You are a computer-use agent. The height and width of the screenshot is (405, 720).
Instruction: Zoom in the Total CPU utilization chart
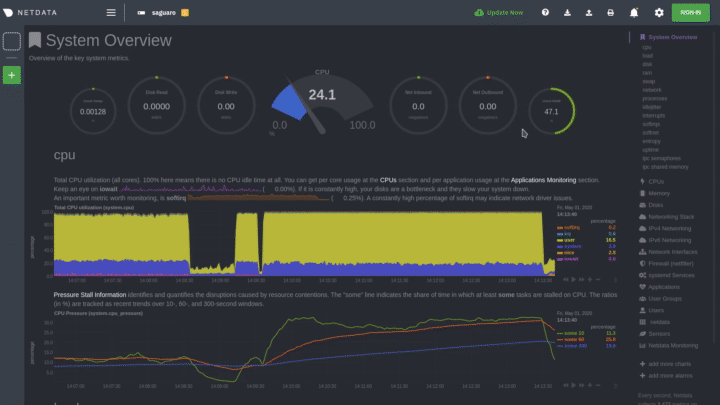(590, 279)
